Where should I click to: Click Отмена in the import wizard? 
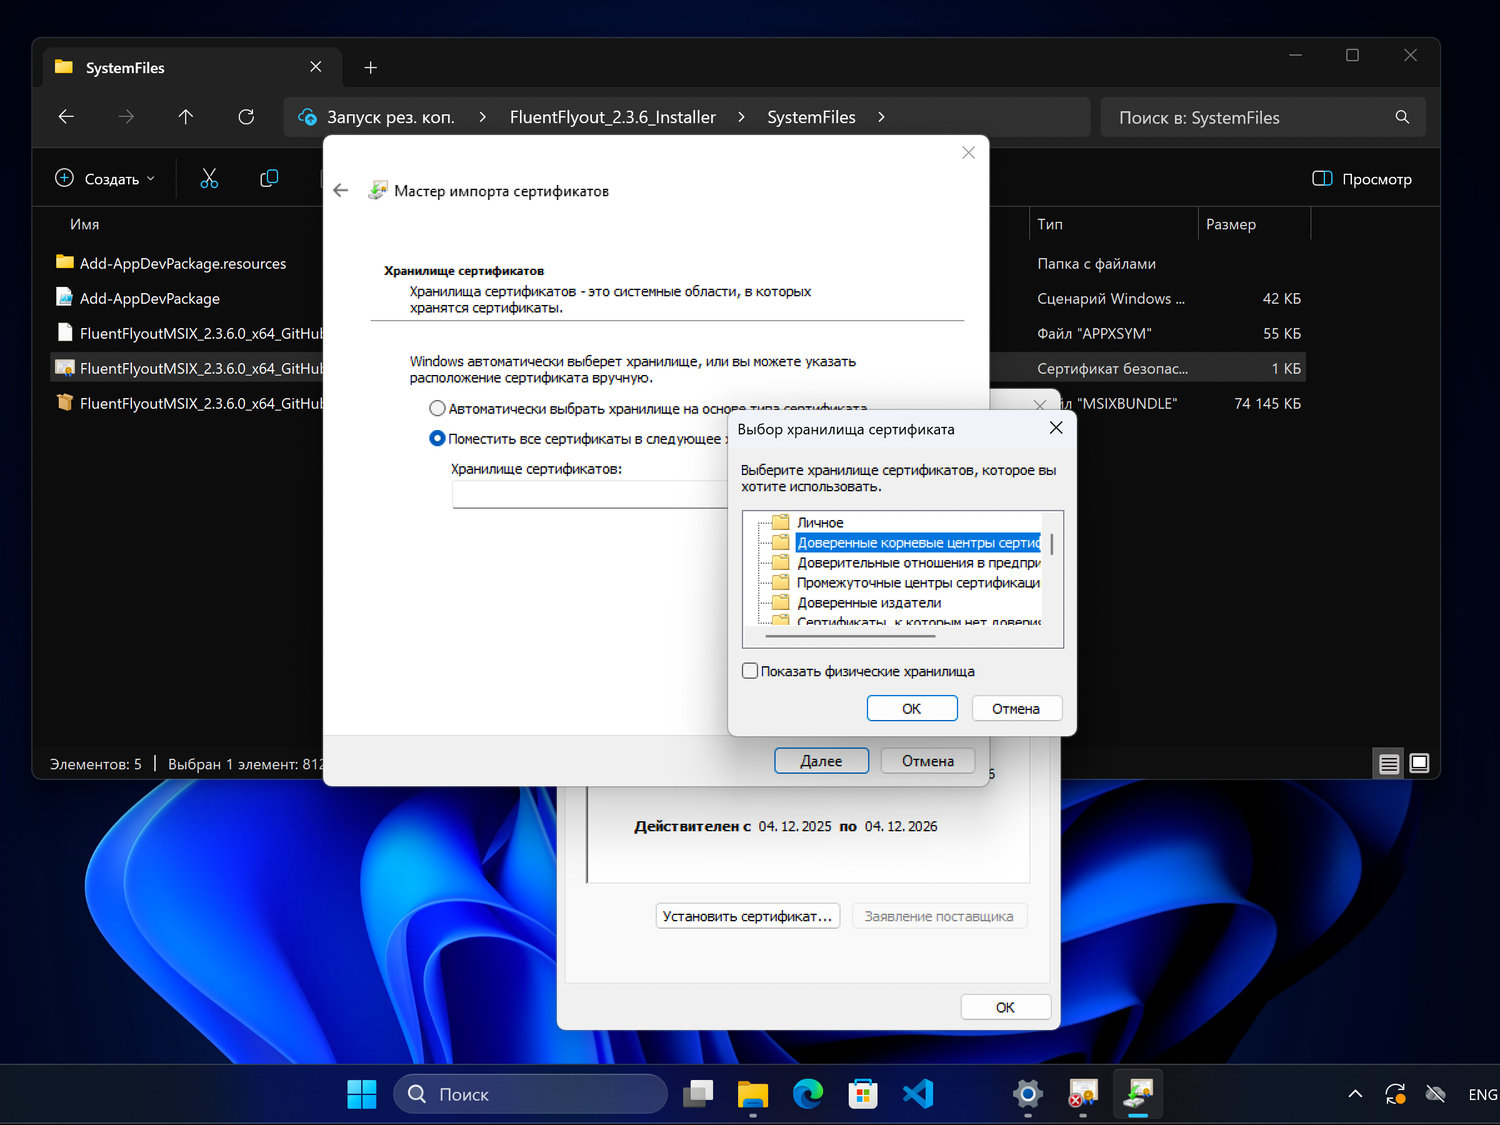pos(928,761)
